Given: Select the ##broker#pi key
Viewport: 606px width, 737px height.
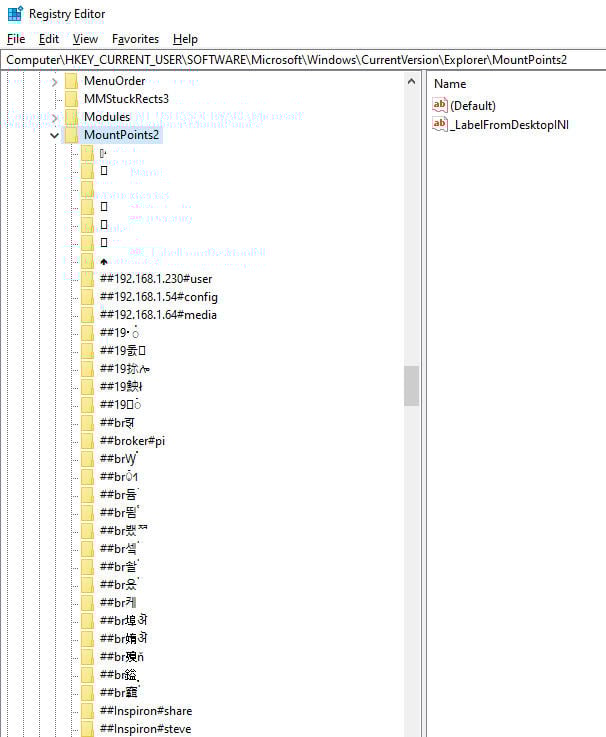Looking at the screenshot, I should point(133,441).
